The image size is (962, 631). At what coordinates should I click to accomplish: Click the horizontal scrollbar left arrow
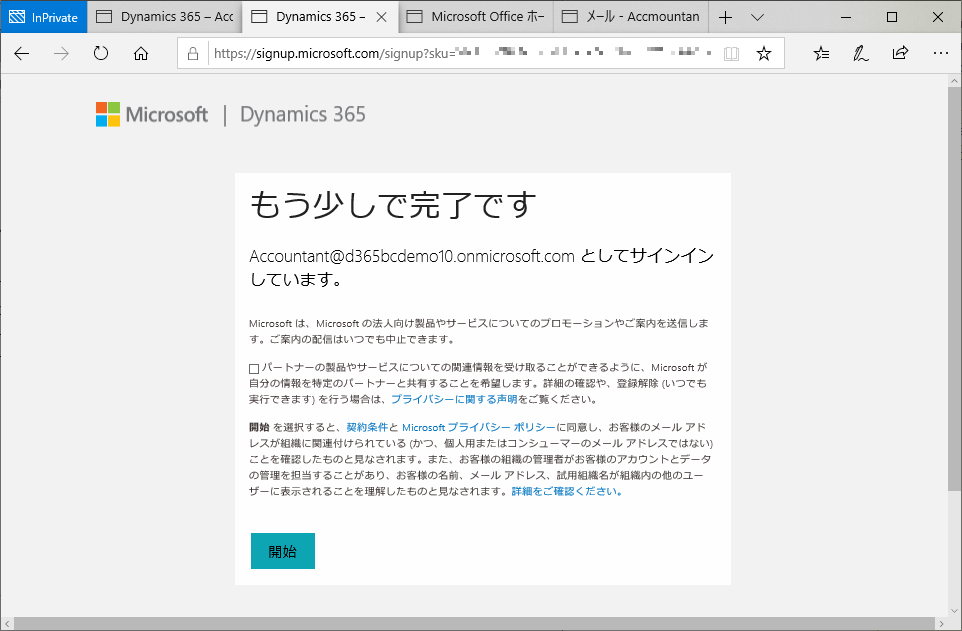point(7,624)
